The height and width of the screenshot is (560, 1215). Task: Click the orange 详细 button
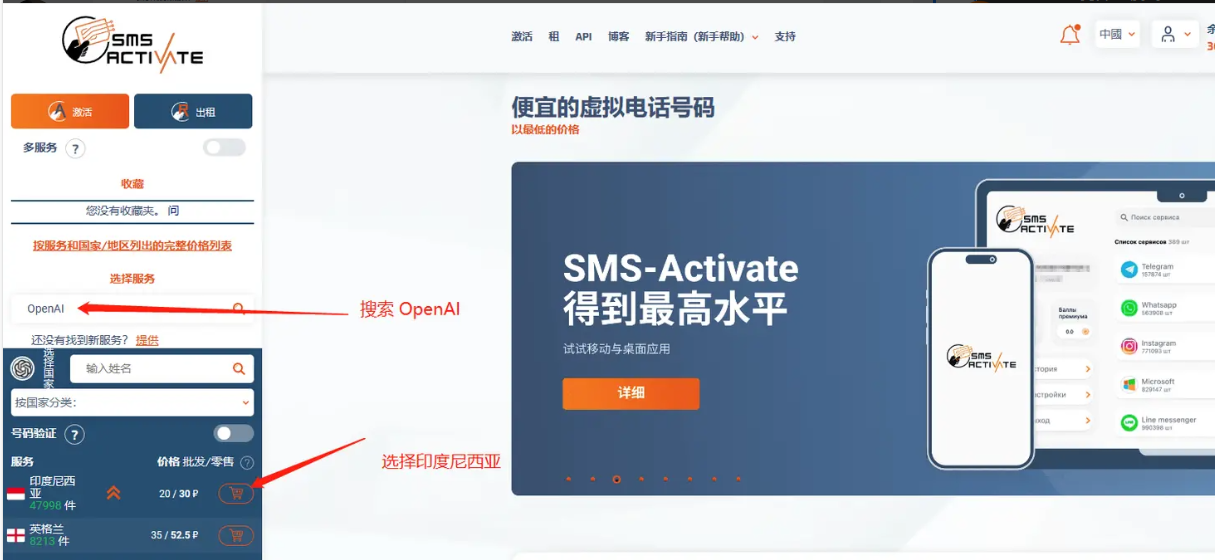point(631,393)
